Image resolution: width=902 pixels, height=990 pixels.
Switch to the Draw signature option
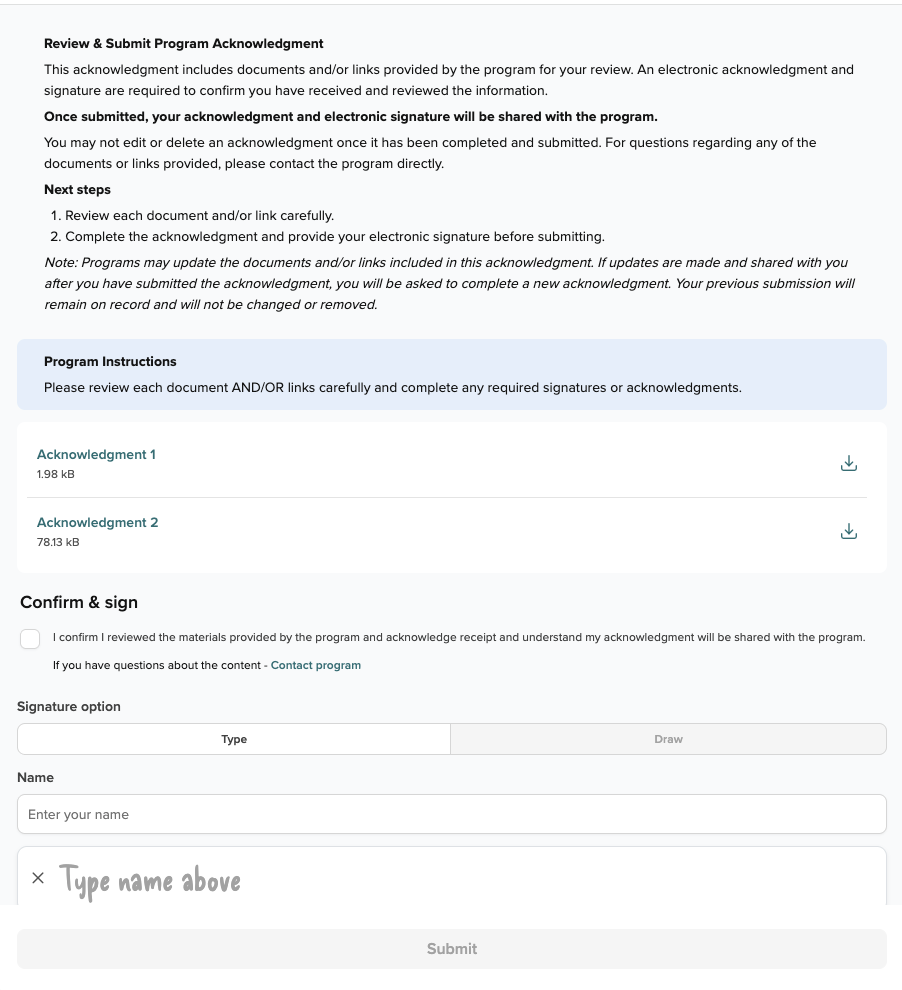[x=668, y=739]
